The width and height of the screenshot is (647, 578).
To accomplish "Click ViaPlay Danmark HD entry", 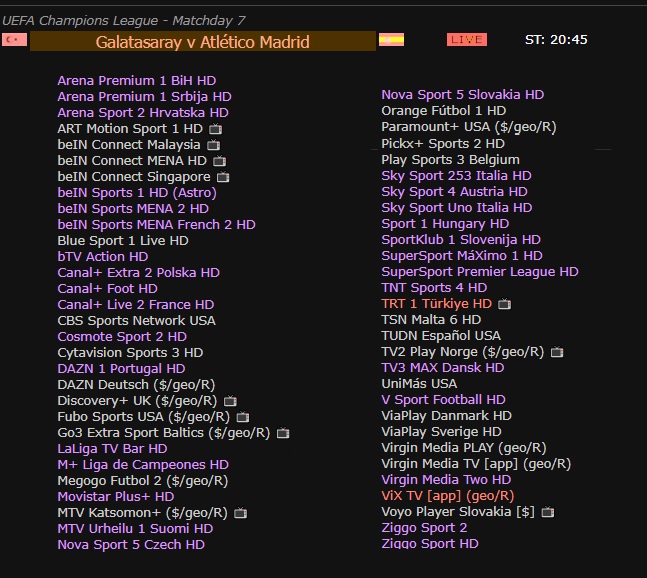I will [447, 416].
